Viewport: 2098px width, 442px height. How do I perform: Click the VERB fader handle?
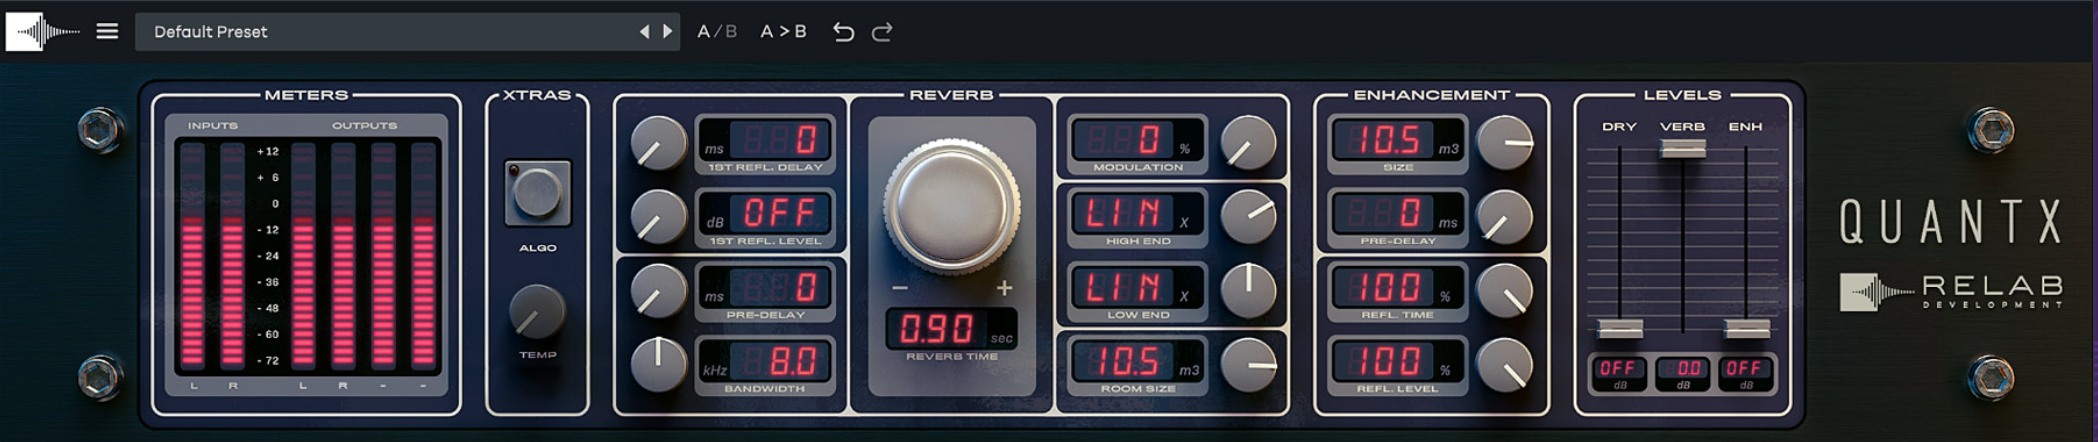(x=1683, y=149)
